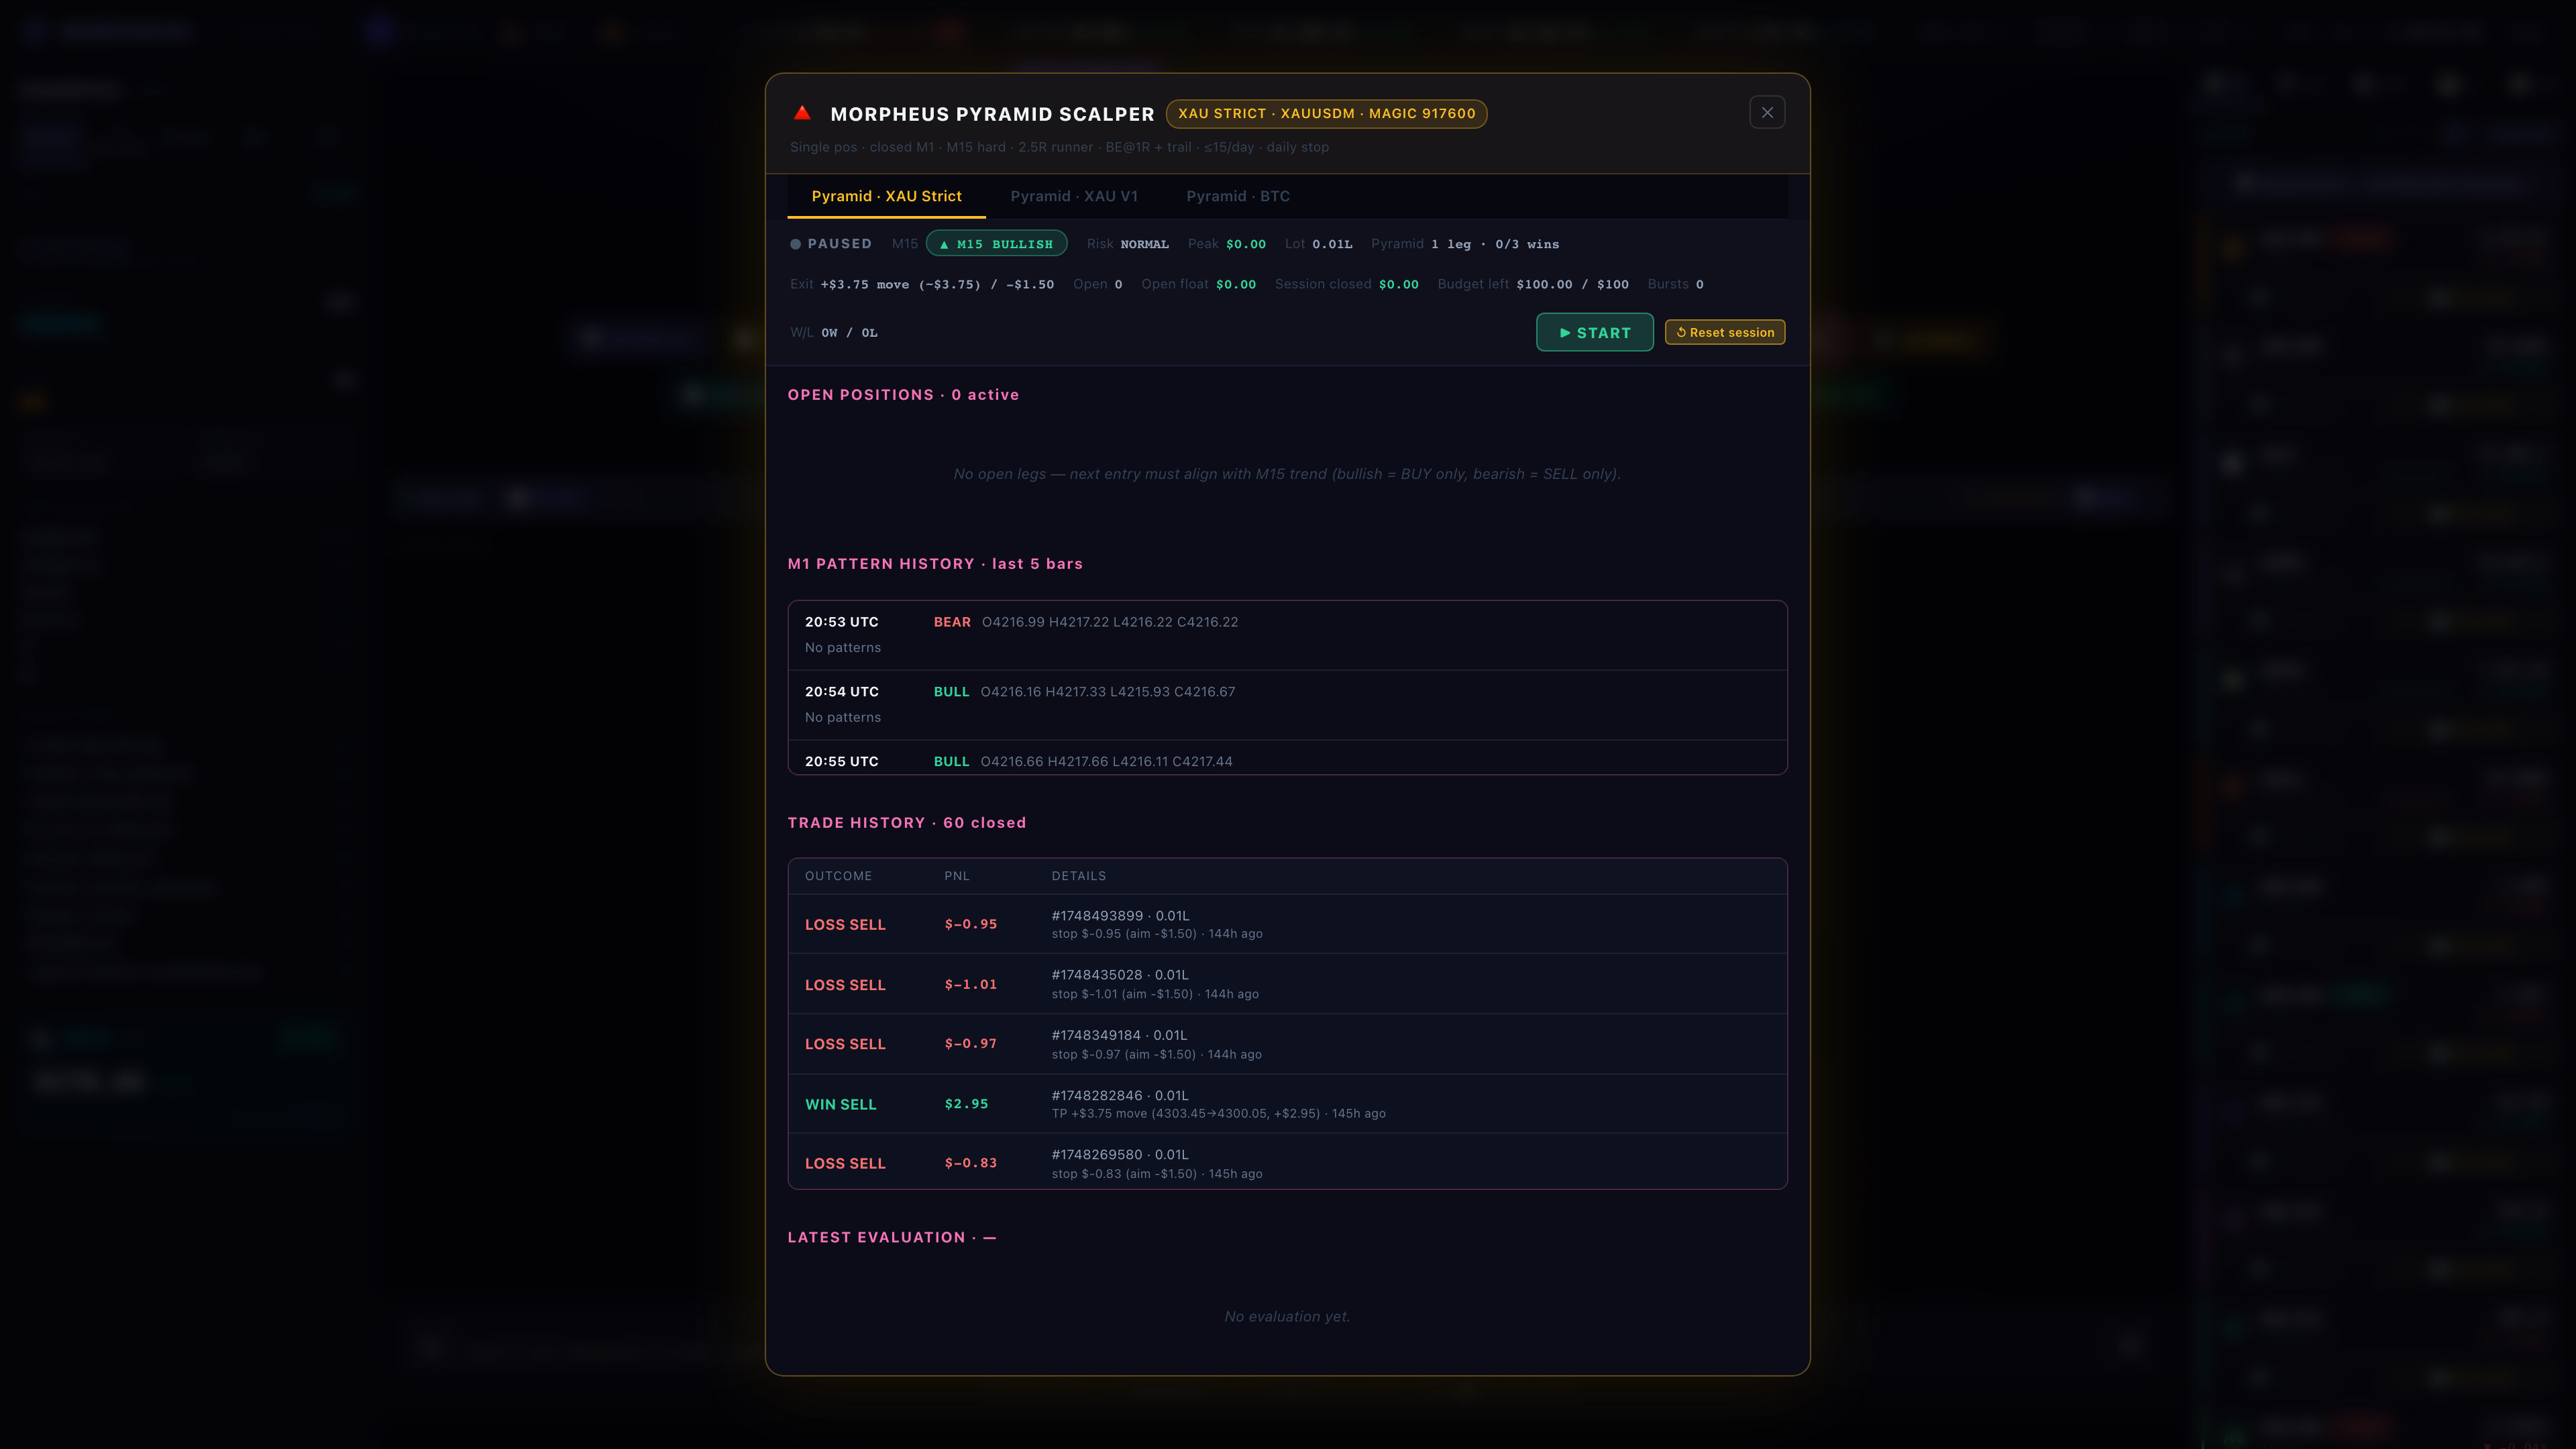Click the PAUSED status indicator dot
The image size is (2576, 1449).
(x=796, y=244)
